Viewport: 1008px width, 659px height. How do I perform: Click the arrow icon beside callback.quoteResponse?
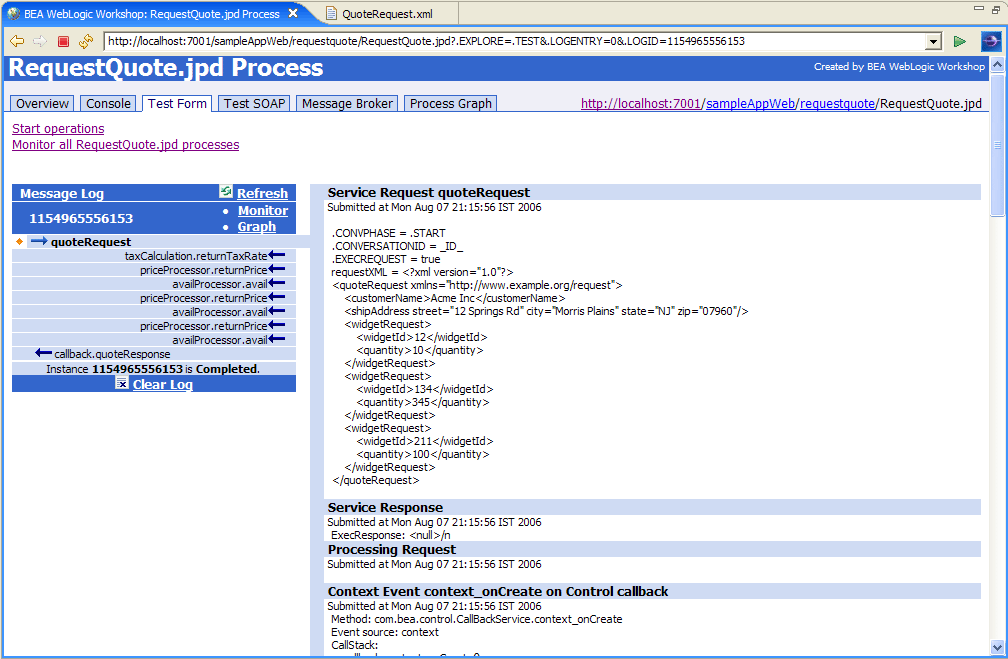point(44,353)
